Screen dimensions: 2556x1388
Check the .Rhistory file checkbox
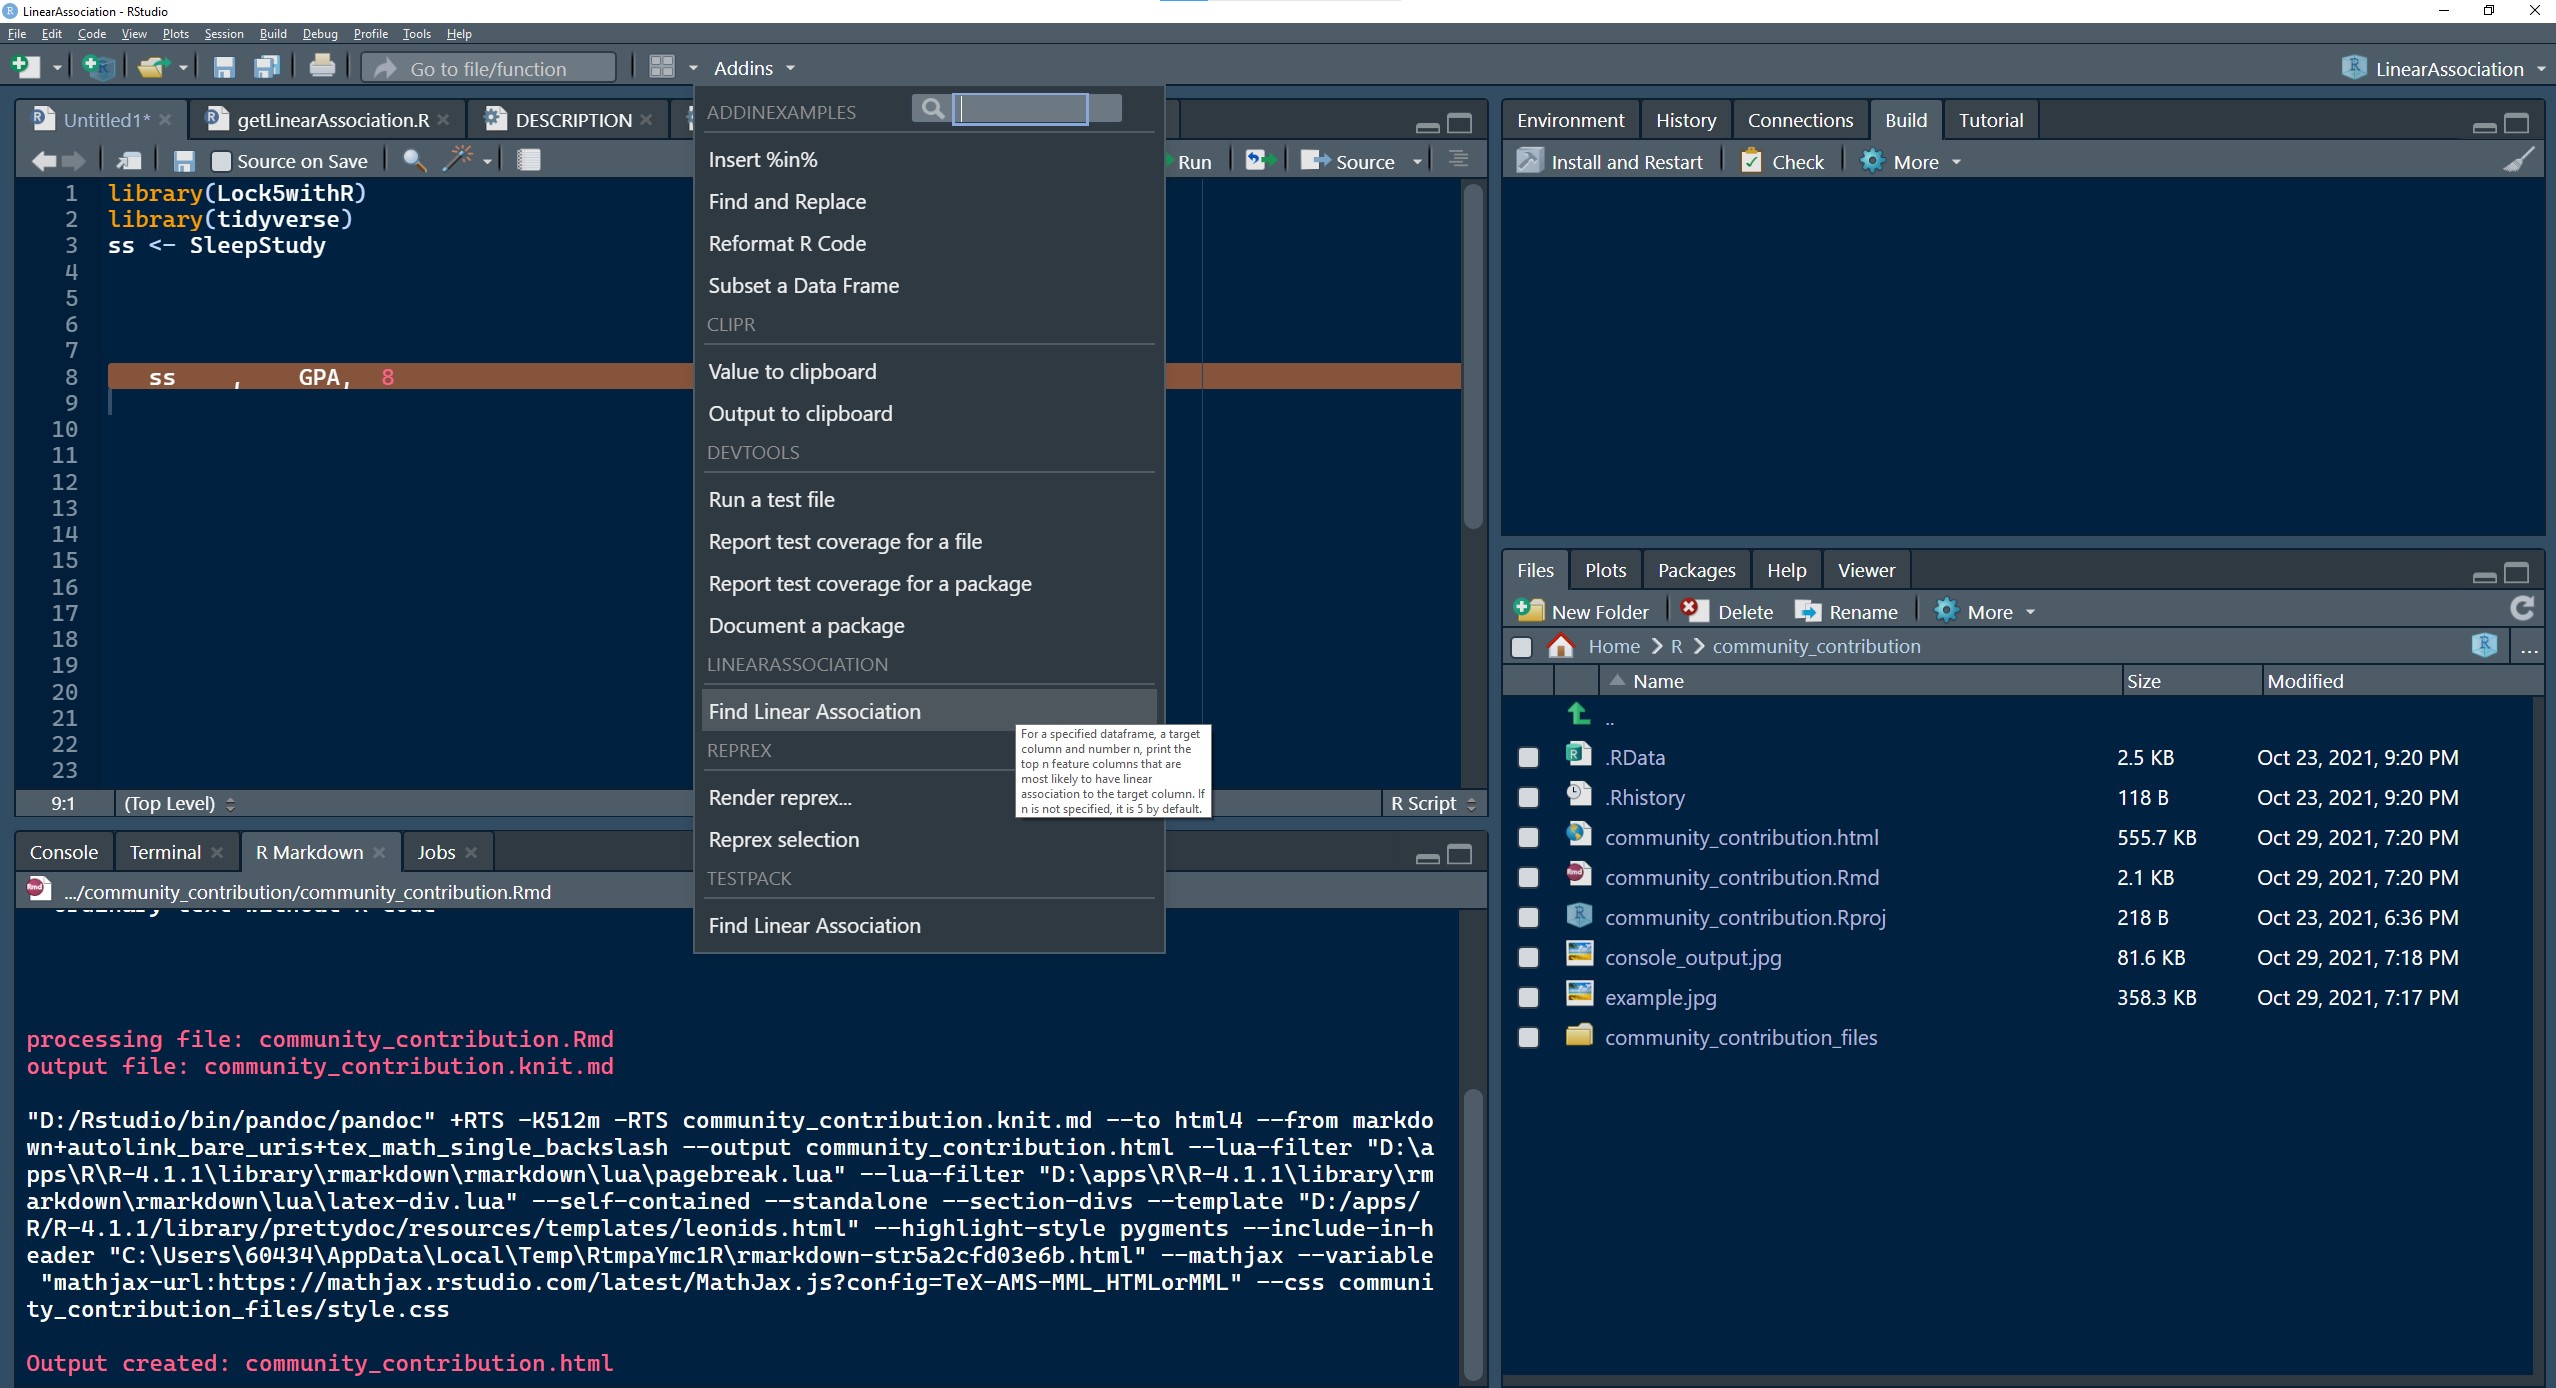(x=1528, y=798)
